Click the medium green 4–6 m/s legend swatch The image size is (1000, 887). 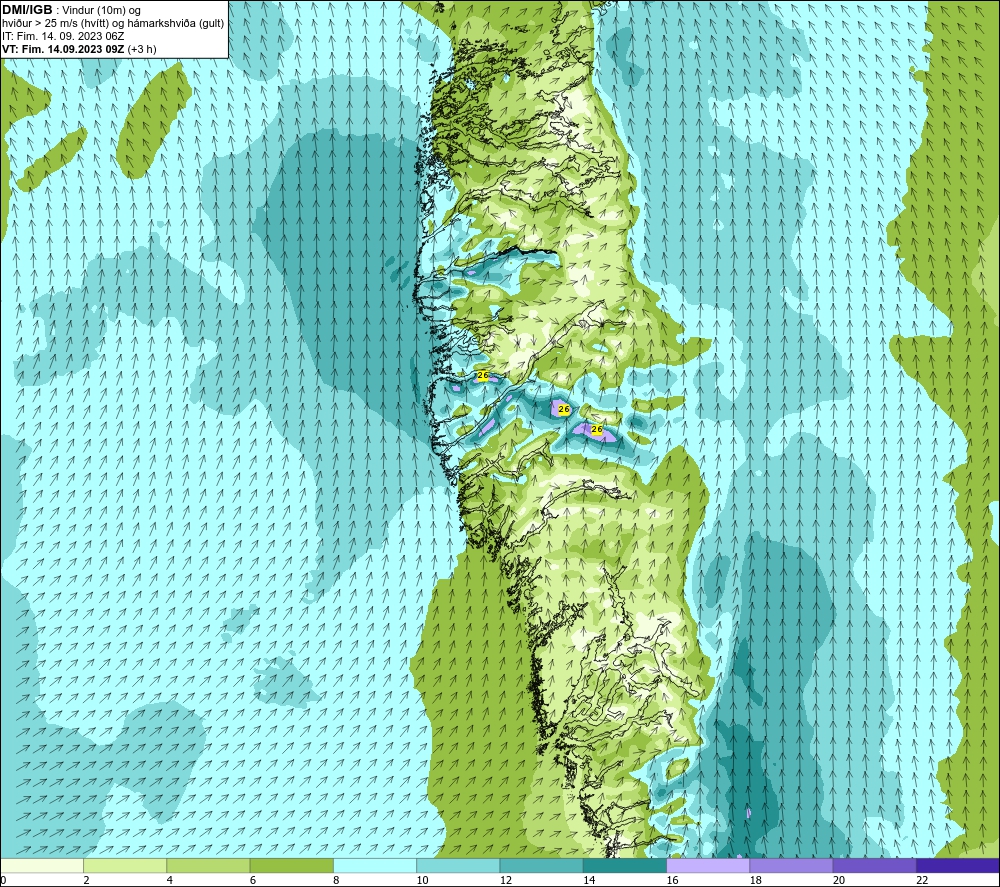[209, 866]
